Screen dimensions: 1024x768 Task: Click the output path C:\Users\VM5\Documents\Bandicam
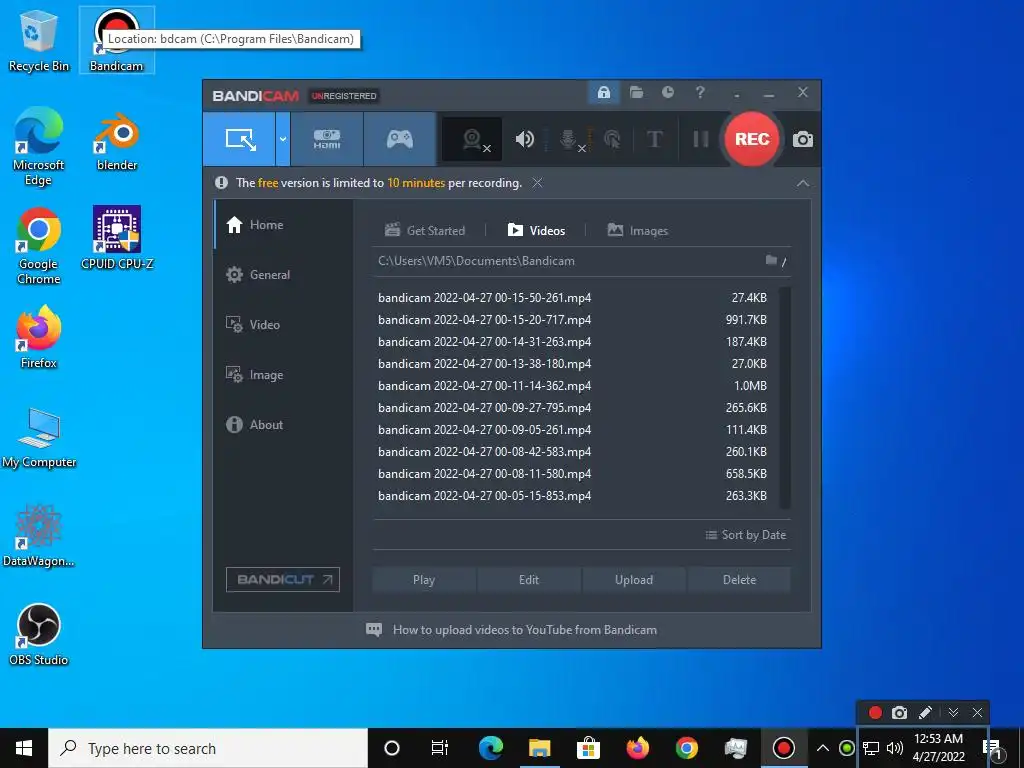[476, 261]
